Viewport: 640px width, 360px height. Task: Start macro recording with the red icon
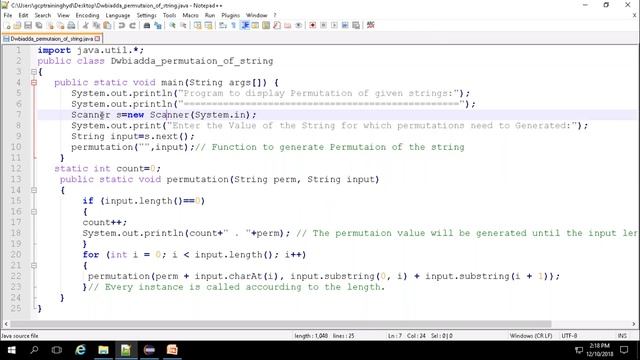(312, 25)
